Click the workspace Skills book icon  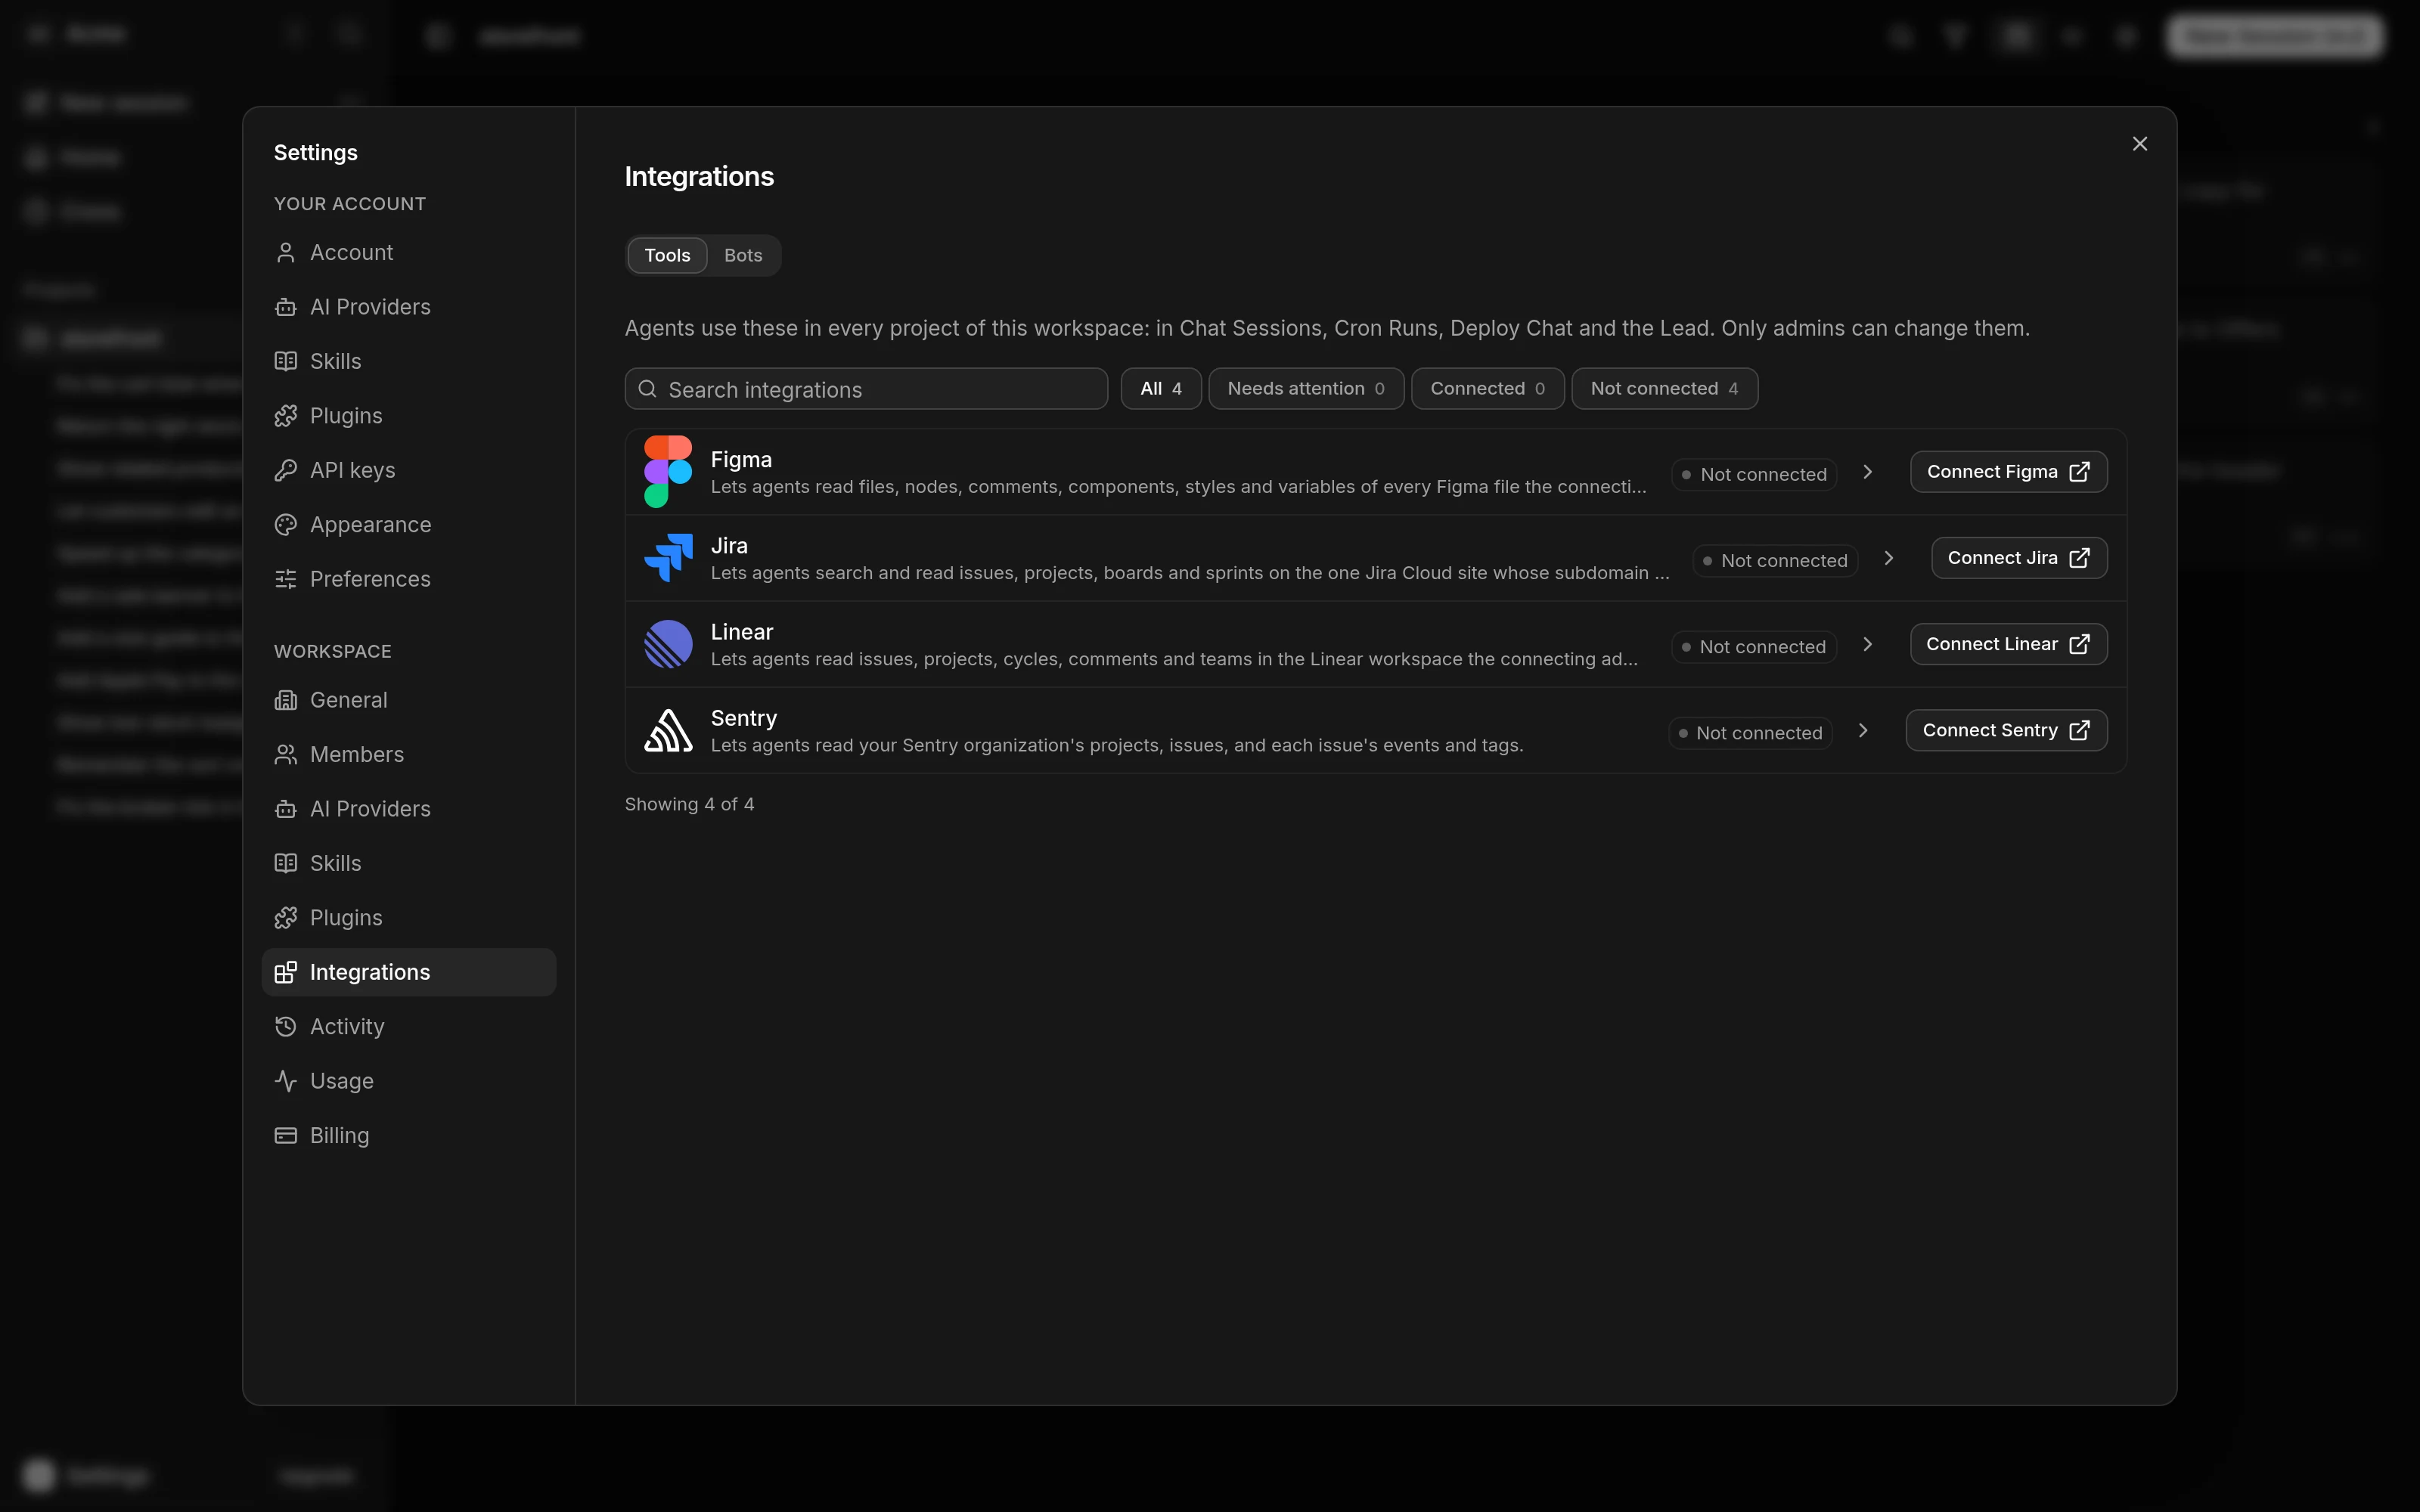click(x=286, y=863)
